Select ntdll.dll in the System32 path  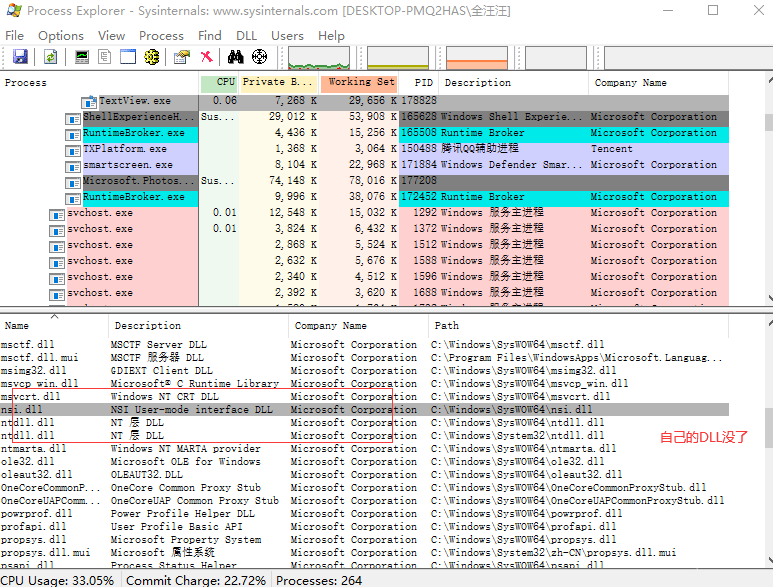tap(364, 436)
